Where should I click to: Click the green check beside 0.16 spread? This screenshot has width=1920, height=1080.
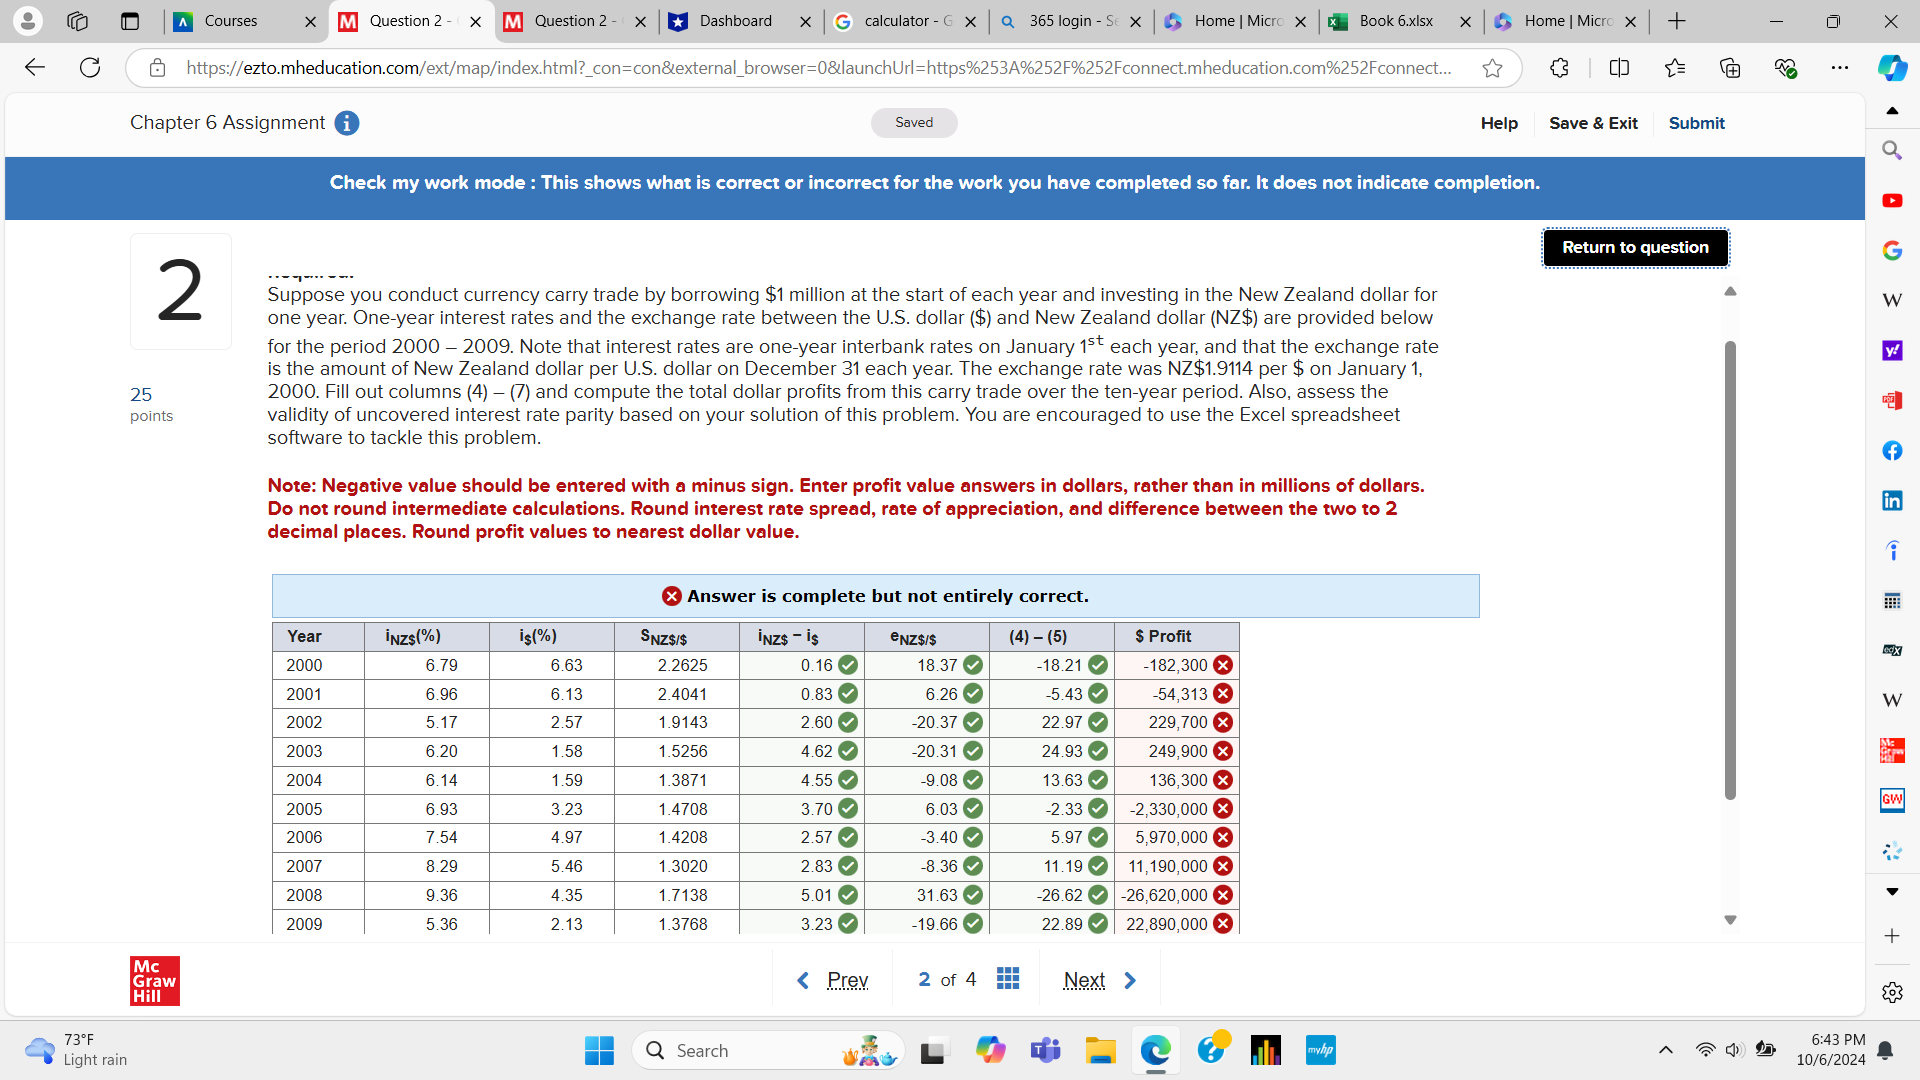(848, 665)
